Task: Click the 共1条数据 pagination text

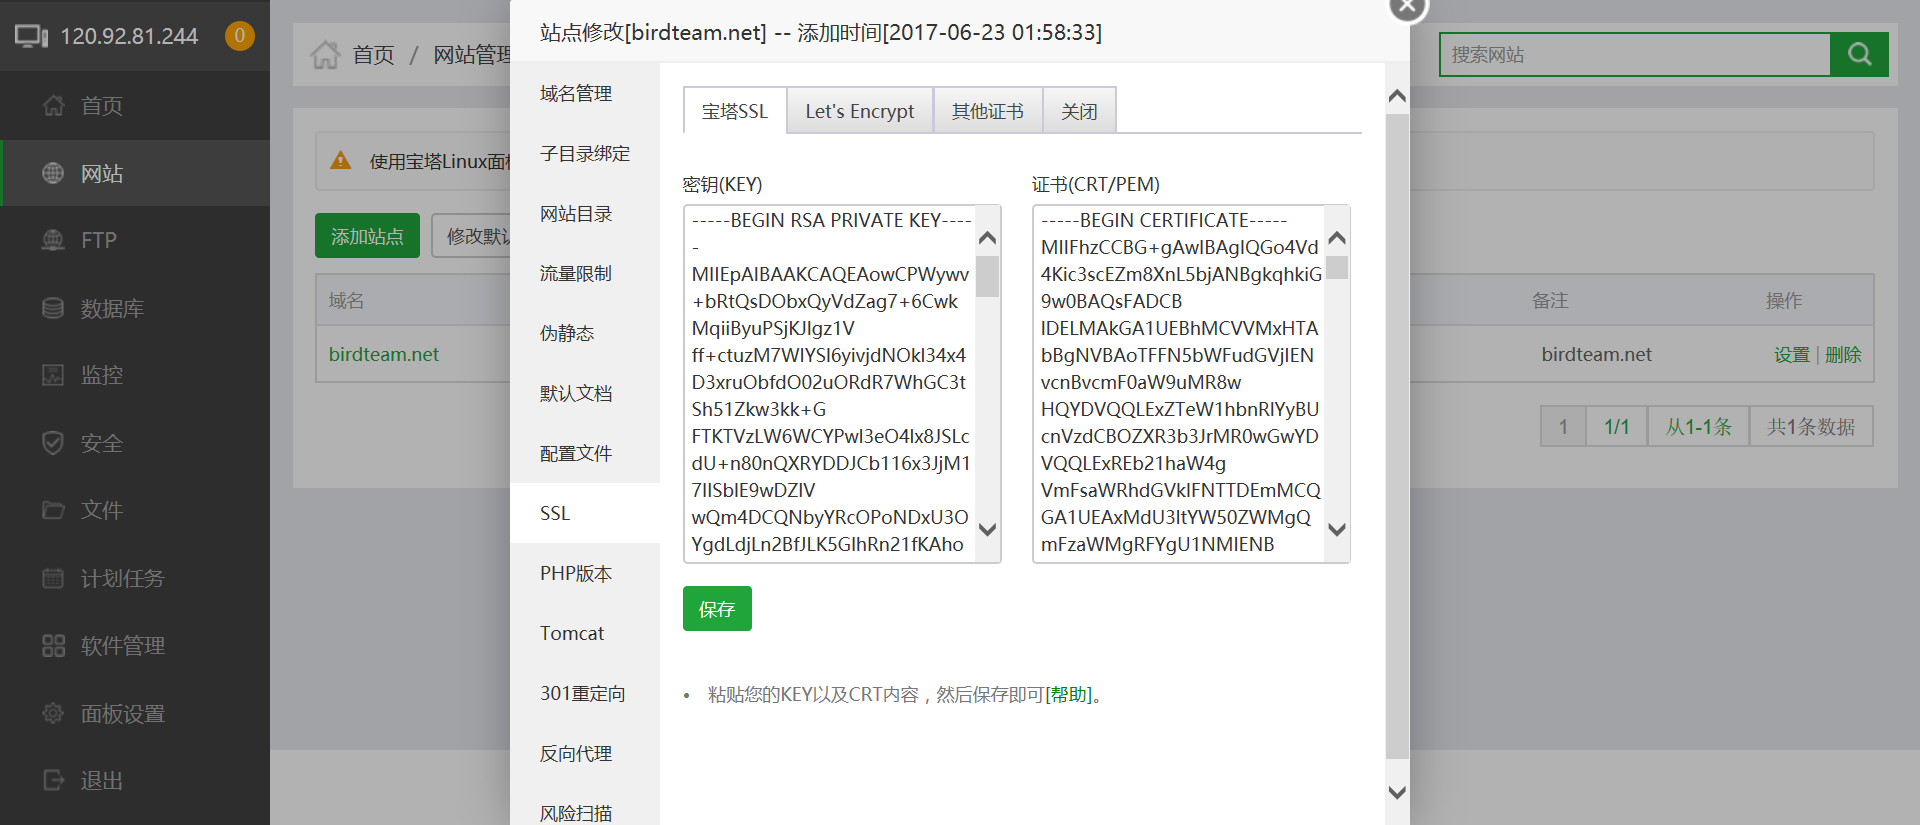Action: click(x=1811, y=427)
